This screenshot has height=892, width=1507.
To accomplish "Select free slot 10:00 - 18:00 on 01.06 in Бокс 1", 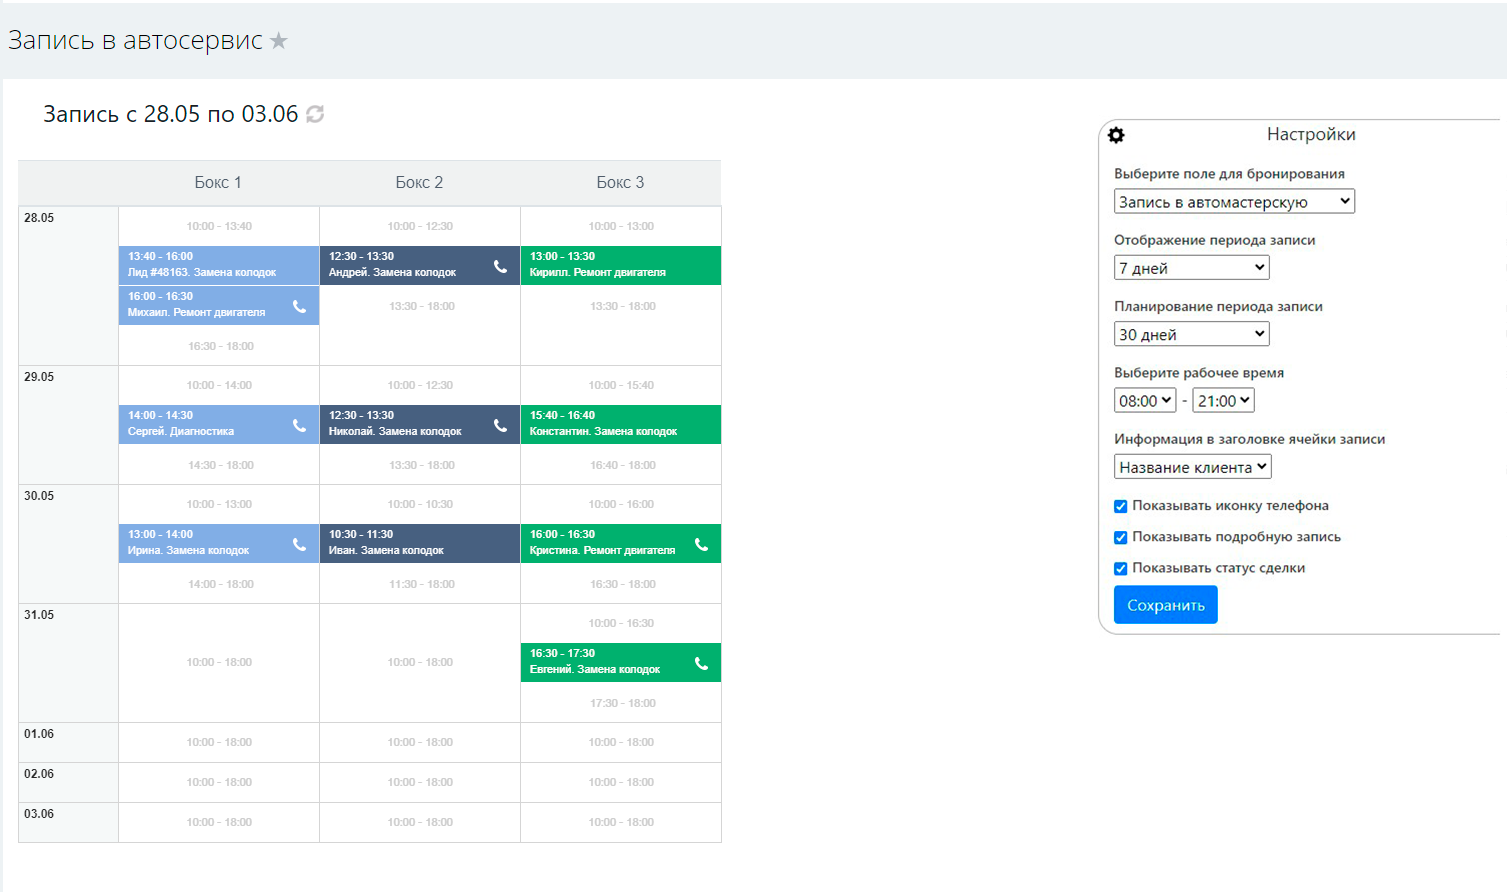I will pos(219,742).
